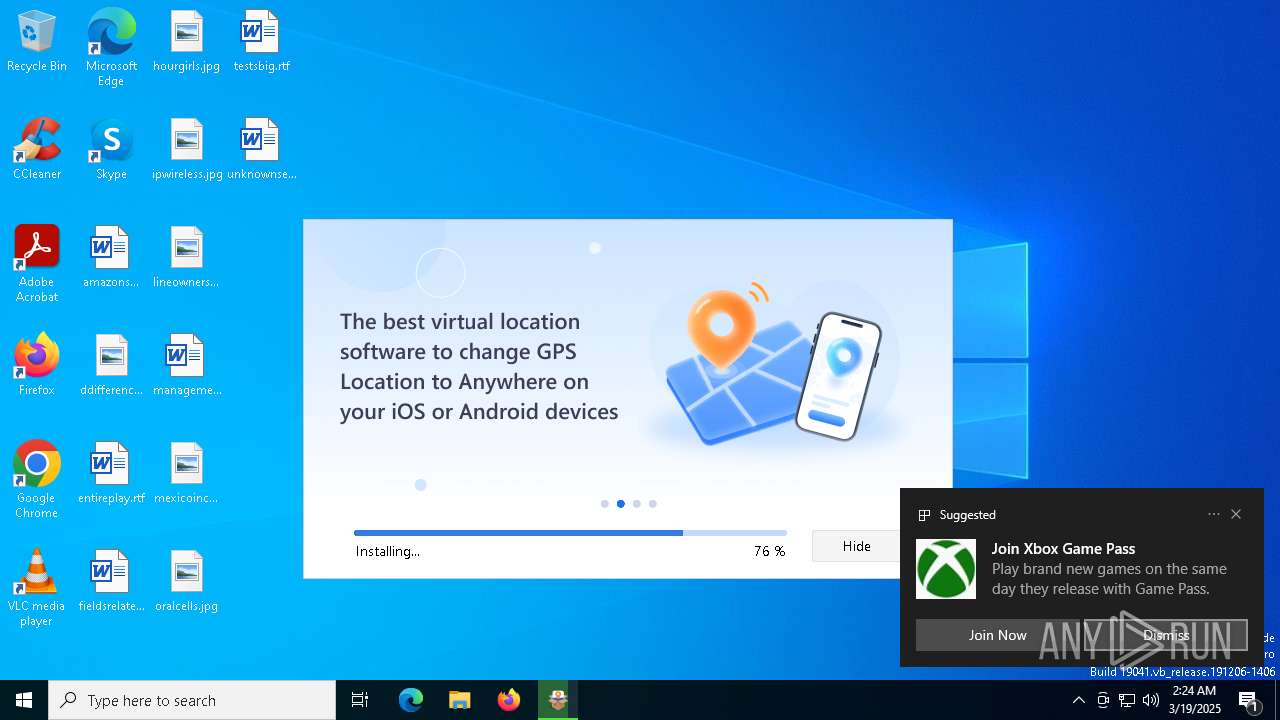Select the third slide indicator dot

[637, 504]
